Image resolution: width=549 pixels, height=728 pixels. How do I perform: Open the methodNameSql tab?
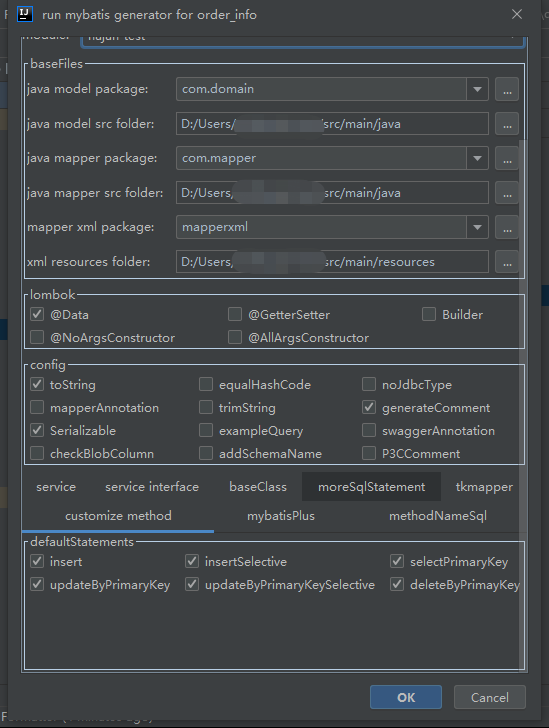(438, 516)
